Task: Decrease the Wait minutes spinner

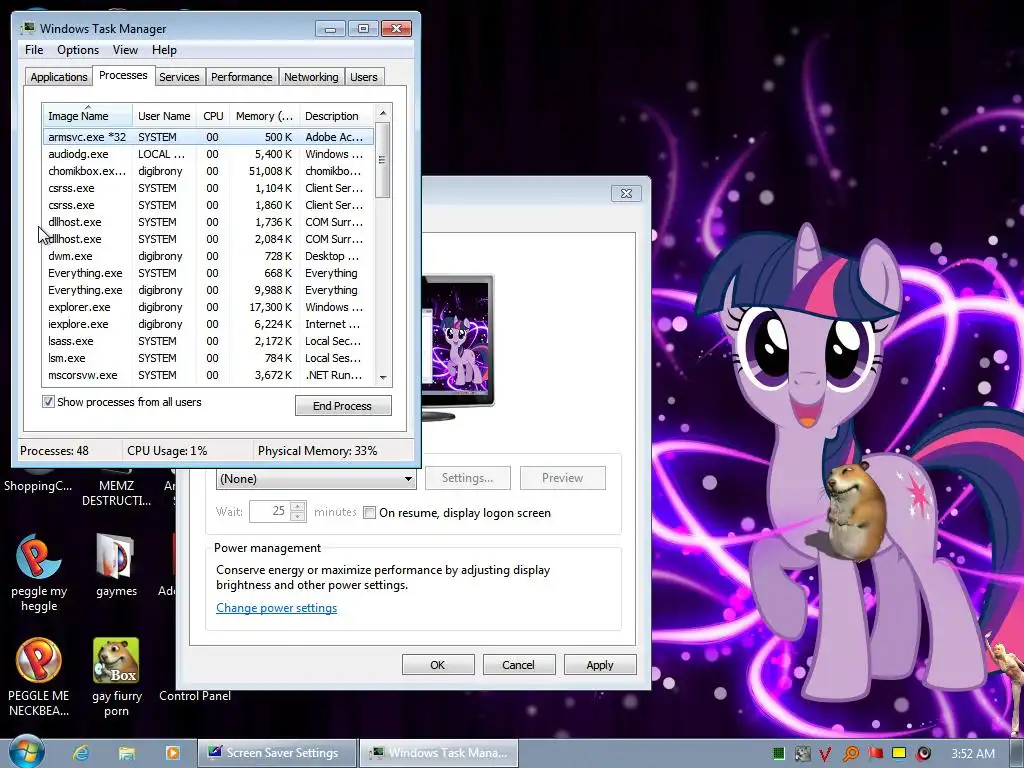Action: [x=298, y=517]
